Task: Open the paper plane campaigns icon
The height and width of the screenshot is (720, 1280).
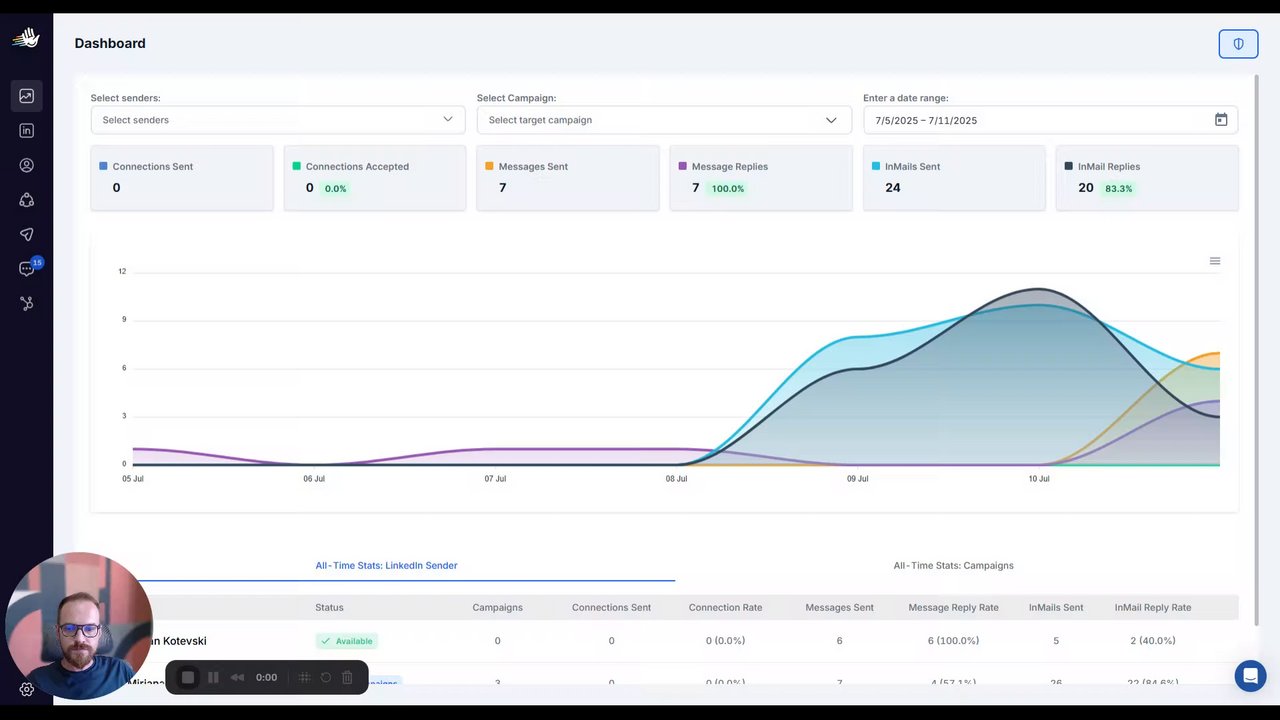Action: click(27, 234)
